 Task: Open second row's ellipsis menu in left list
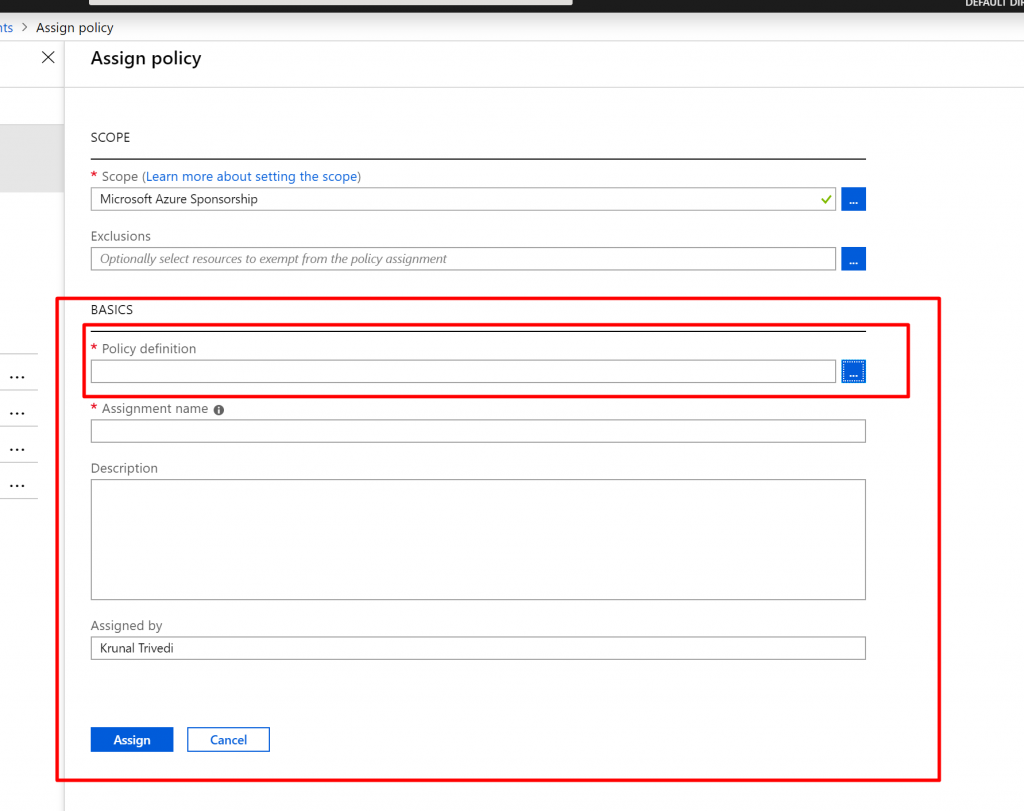[17, 413]
